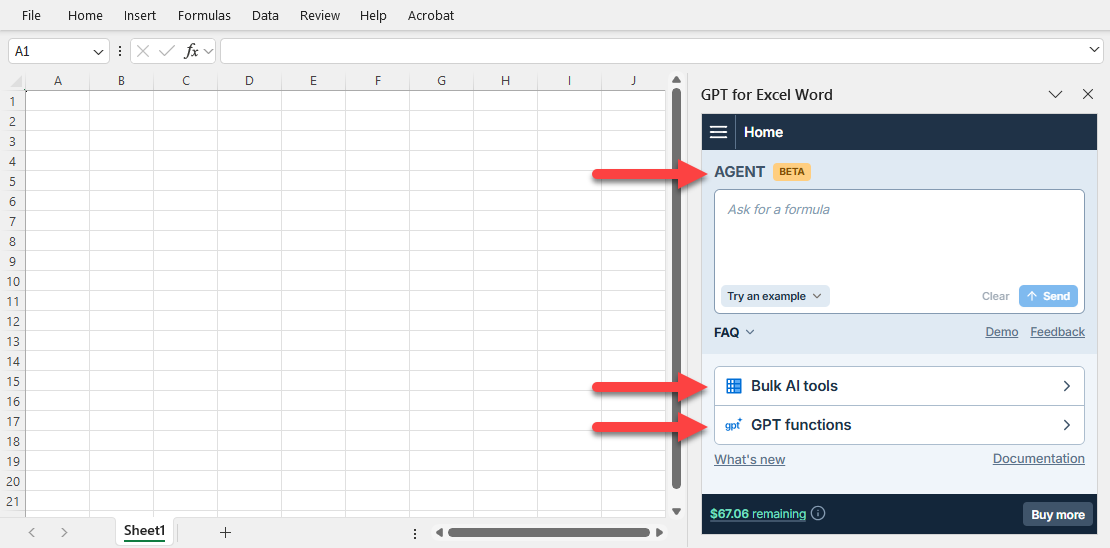Image resolution: width=1110 pixels, height=548 pixels.
Task: Click the Home title in pane header
Action: 763,132
